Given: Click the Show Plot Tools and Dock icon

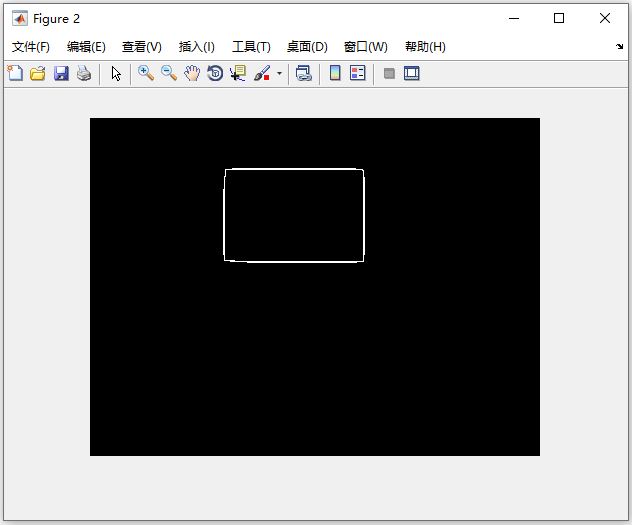Looking at the screenshot, I should (x=412, y=73).
